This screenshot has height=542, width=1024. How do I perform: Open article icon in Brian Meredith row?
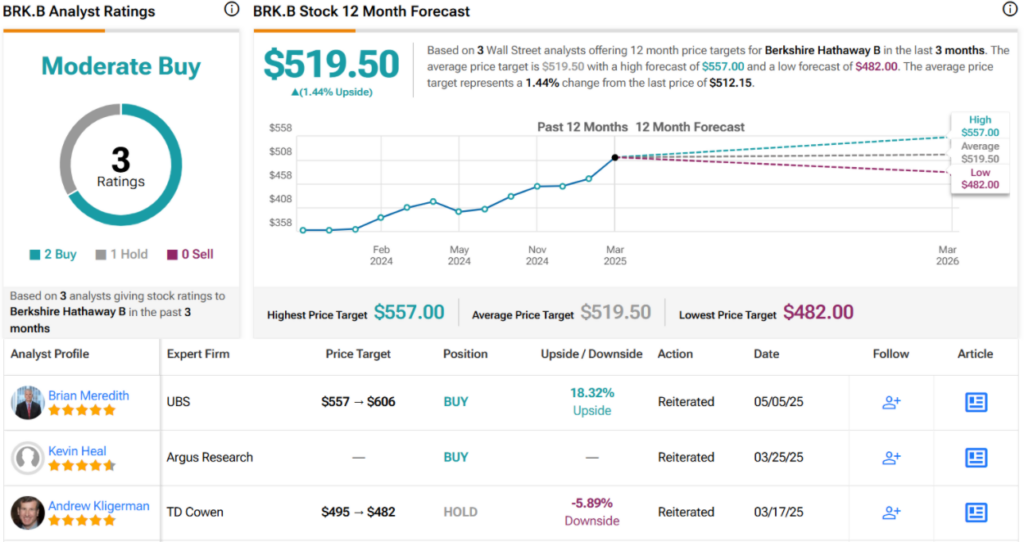976,402
